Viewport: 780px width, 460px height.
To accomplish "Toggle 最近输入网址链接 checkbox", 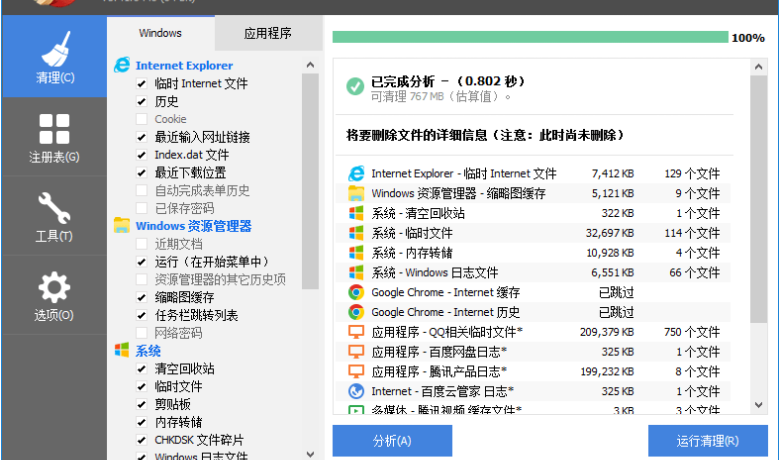I will point(142,137).
